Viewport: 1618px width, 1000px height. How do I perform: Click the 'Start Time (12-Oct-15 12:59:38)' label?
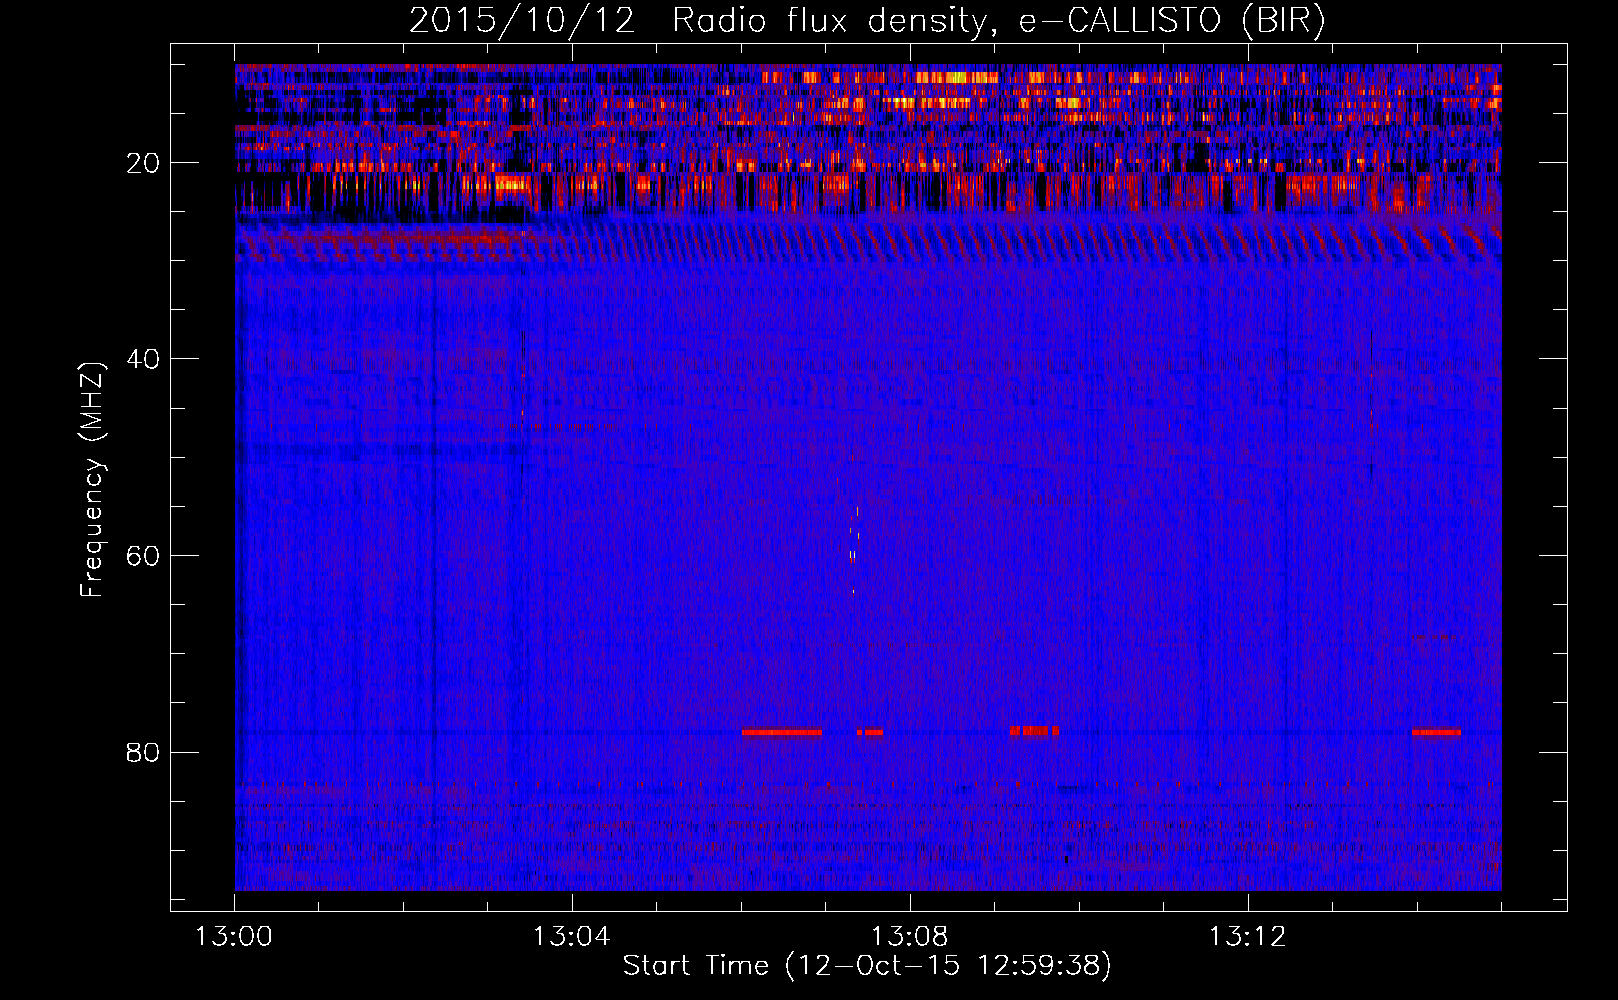[867, 966]
